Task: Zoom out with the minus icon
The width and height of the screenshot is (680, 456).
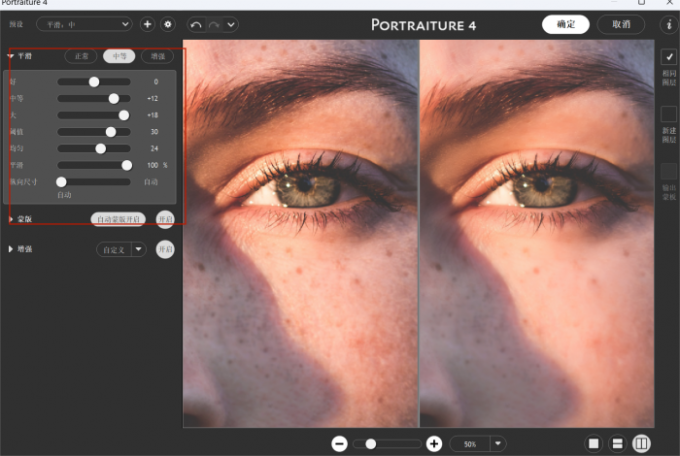Action: point(340,443)
